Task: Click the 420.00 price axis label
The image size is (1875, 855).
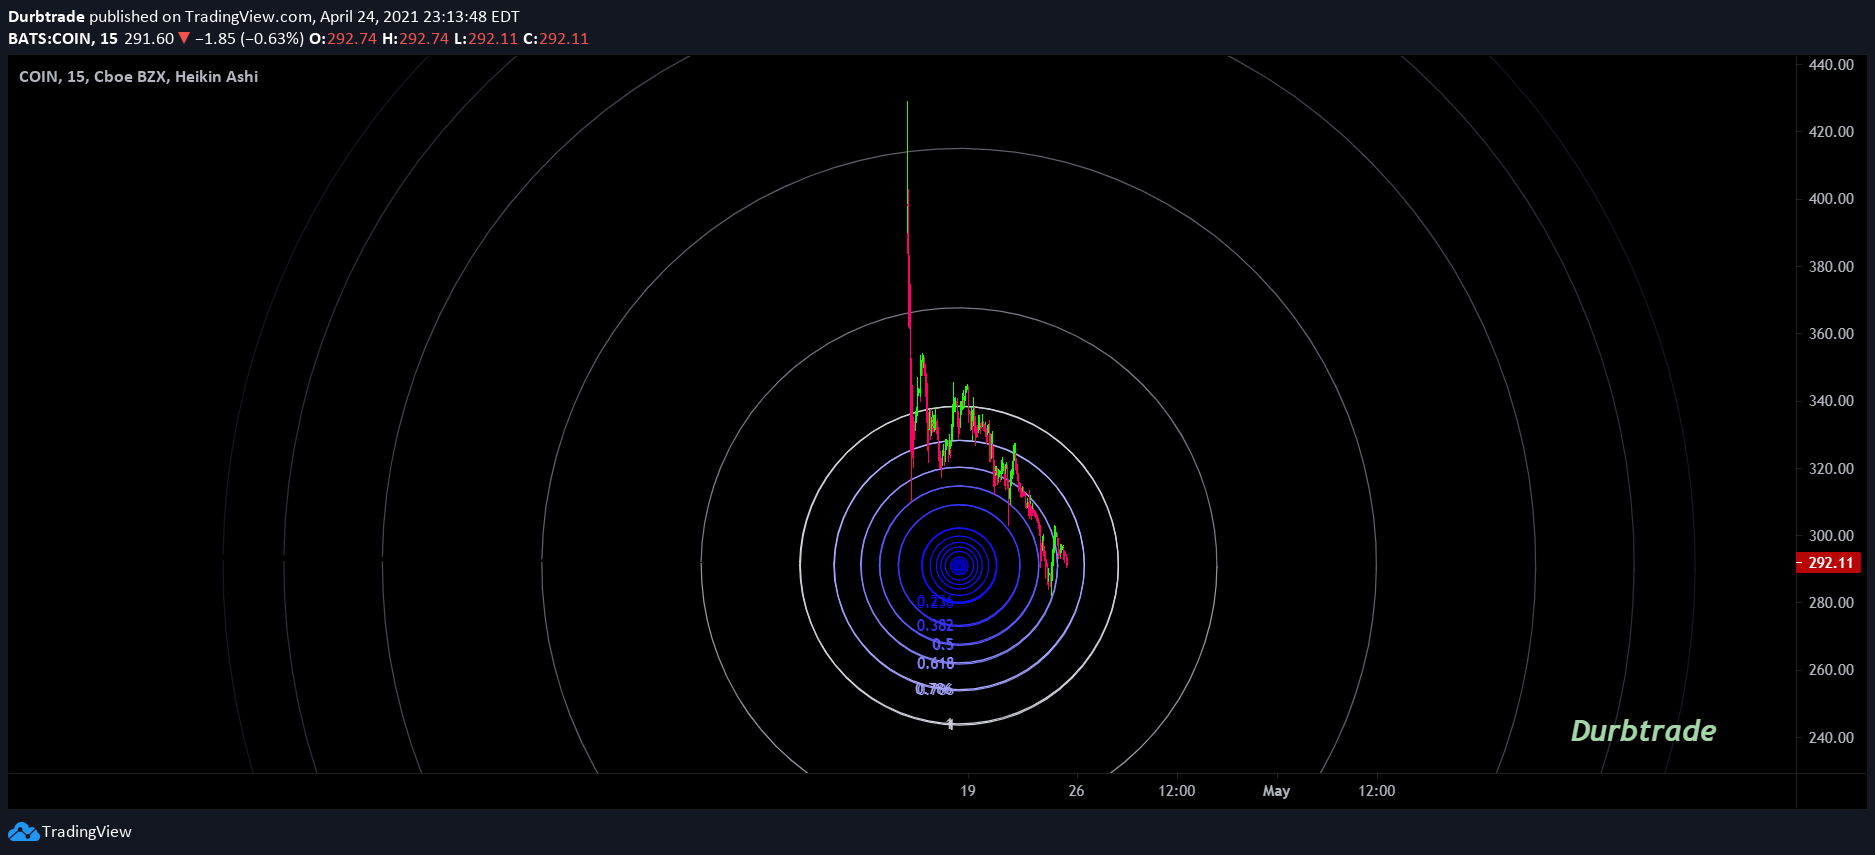Action: [1831, 131]
